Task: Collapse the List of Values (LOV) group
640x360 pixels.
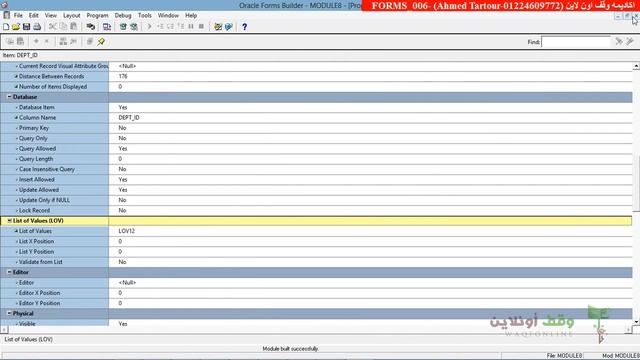Action: point(9,221)
